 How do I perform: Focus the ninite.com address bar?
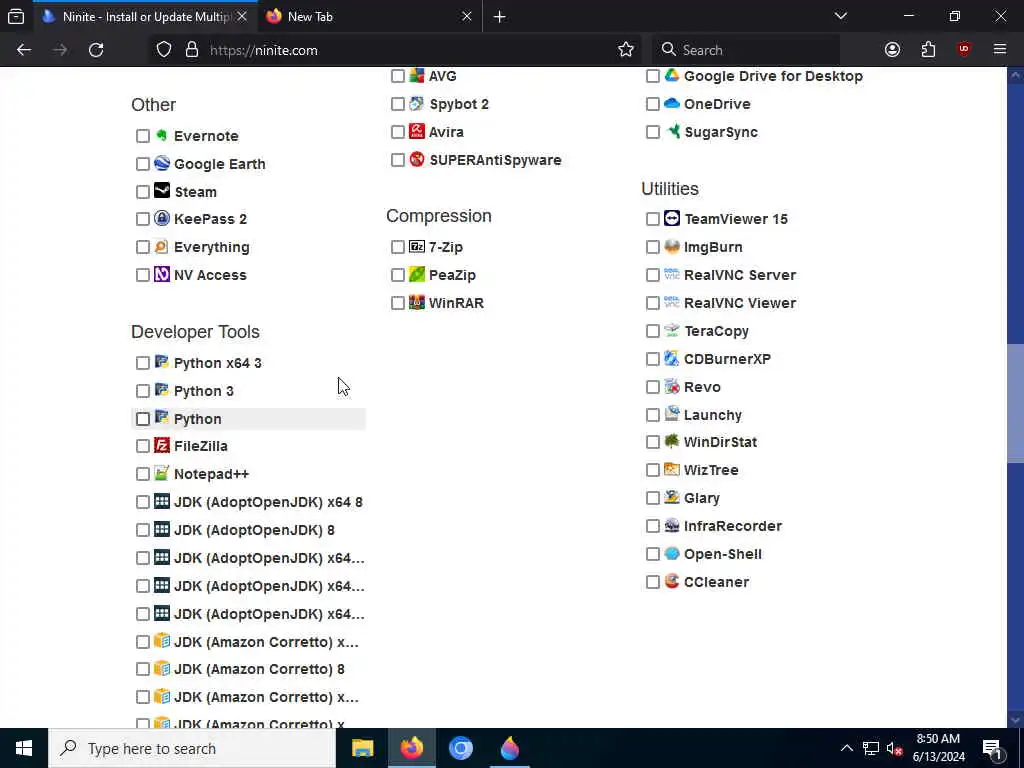pos(398,50)
